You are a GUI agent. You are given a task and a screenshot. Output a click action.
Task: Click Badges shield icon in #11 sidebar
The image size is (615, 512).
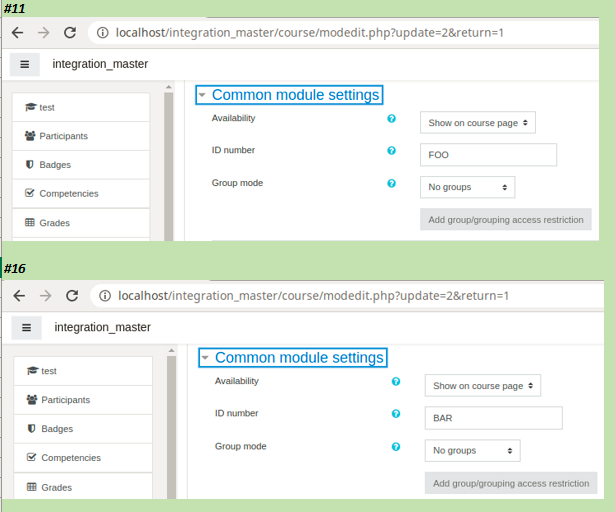click(29, 164)
